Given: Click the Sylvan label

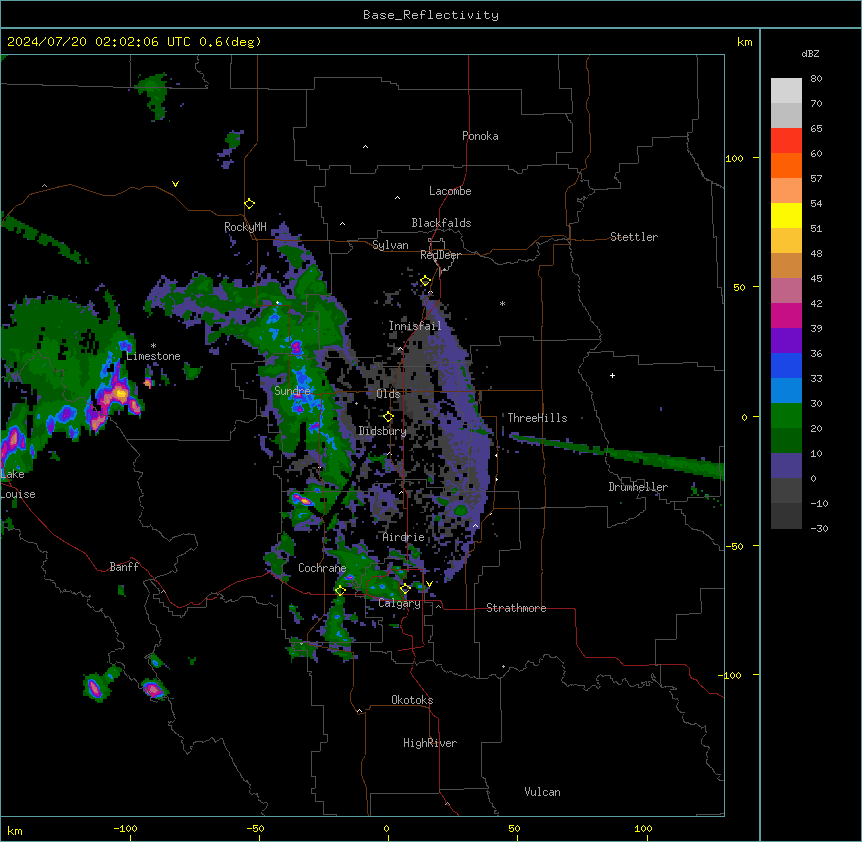Looking at the screenshot, I should [x=390, y=245].
